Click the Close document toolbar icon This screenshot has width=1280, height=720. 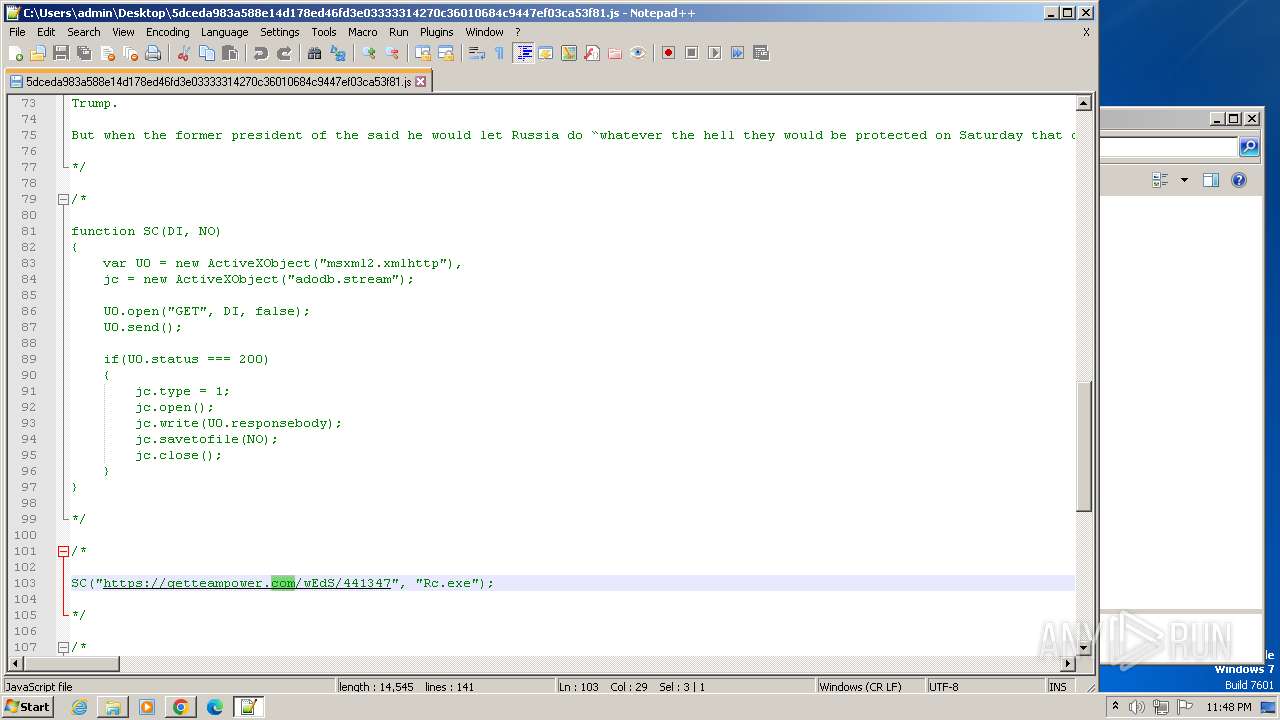[107, 53]
